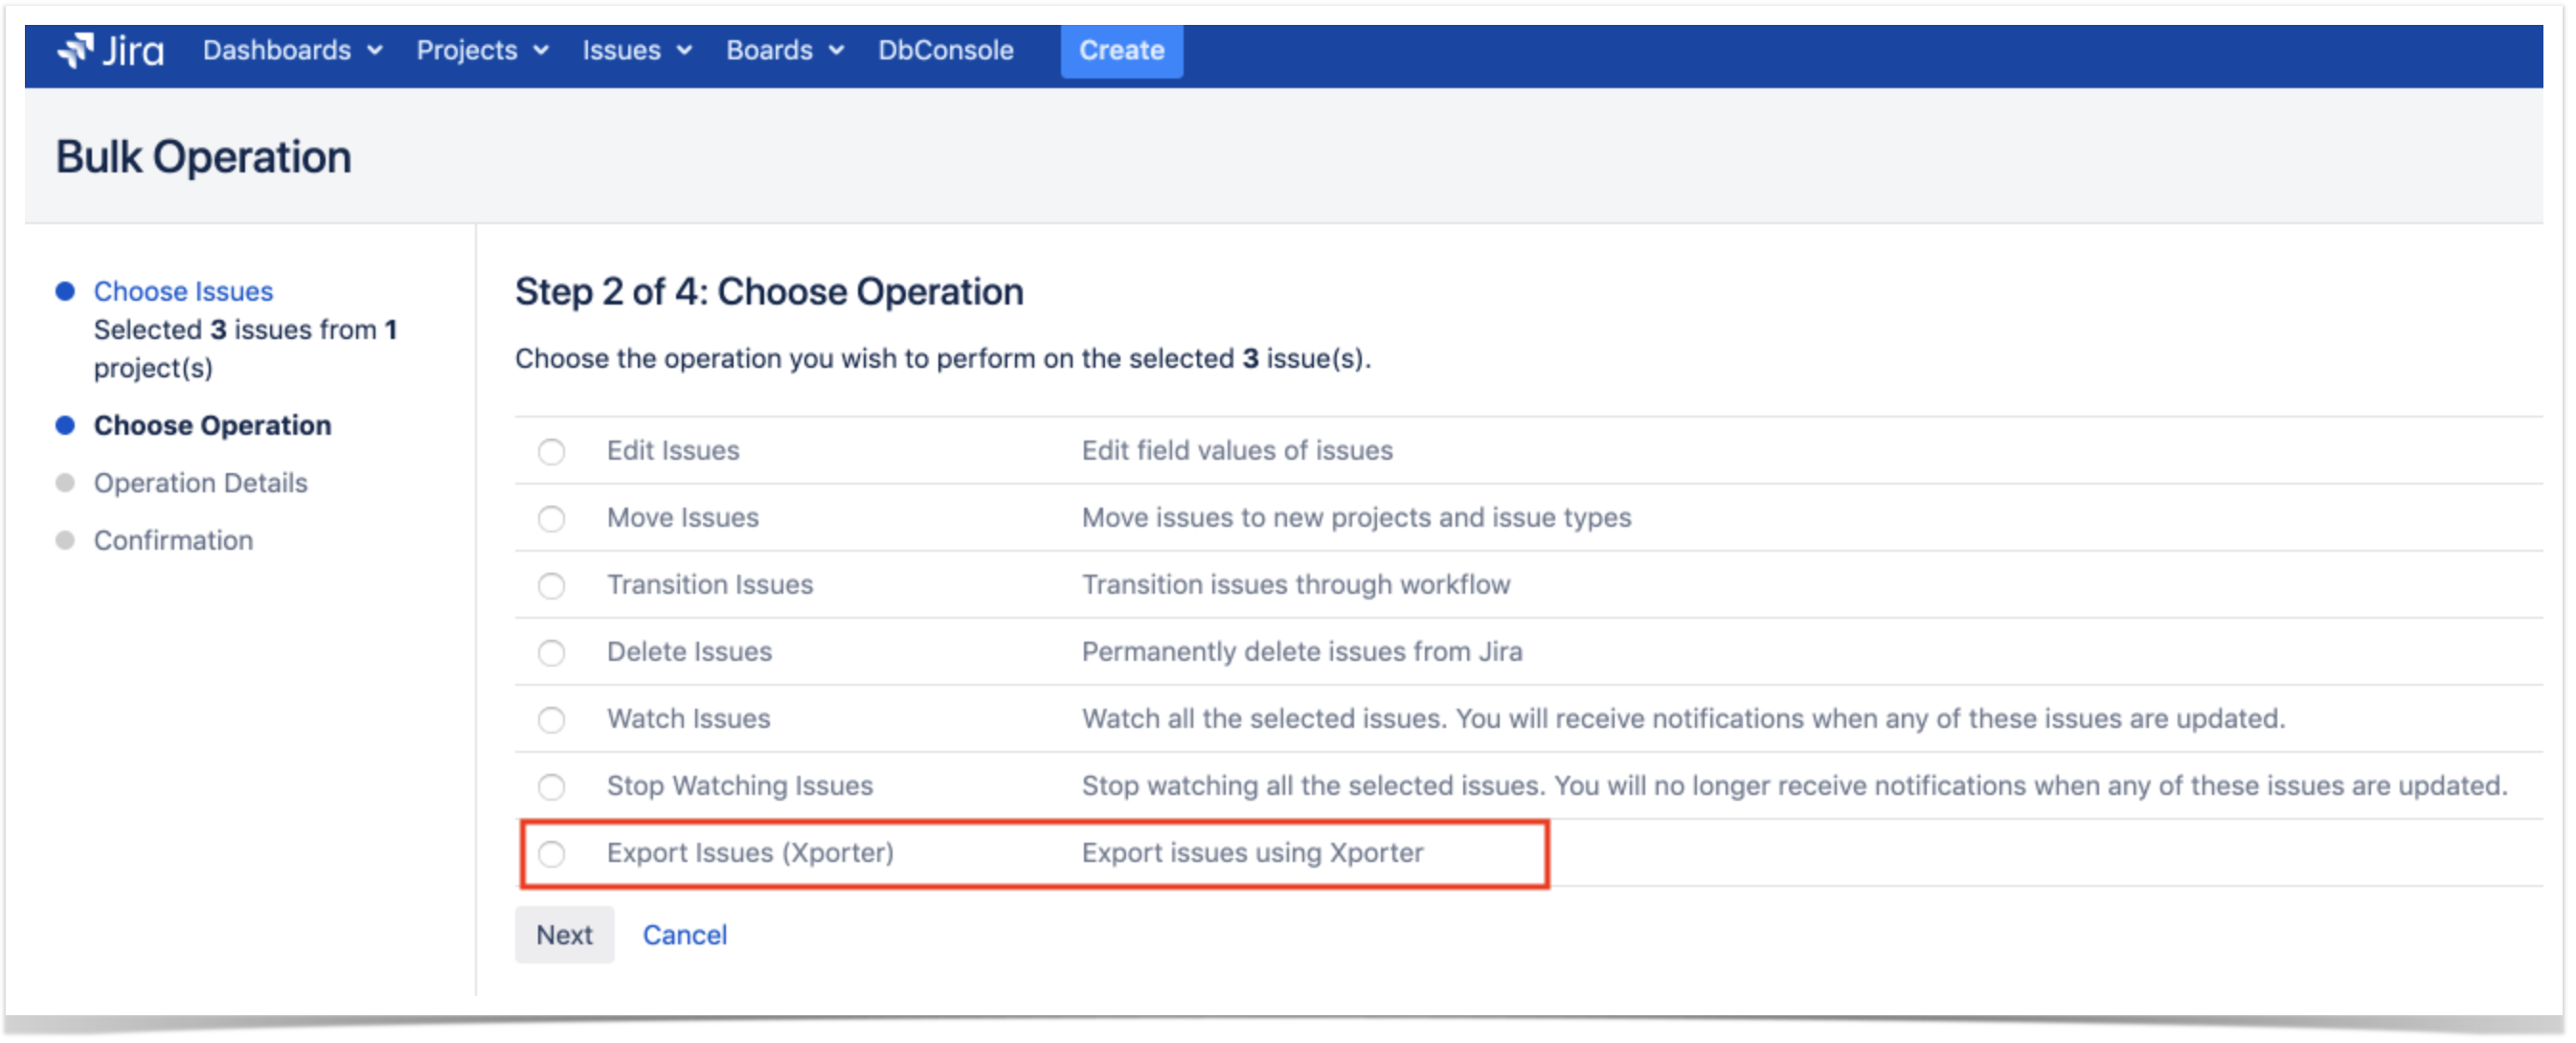Click 'Transition issues through workflow' description
2576x1043 pixels.
(1296, 584)
